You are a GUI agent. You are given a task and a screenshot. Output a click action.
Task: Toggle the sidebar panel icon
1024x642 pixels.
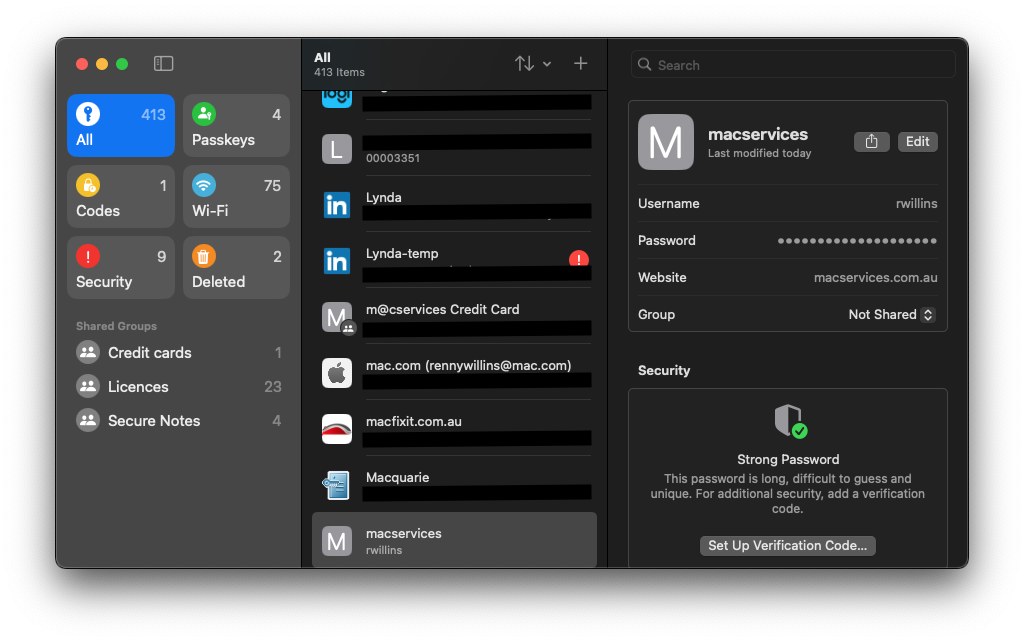click(x=163, y=63)
